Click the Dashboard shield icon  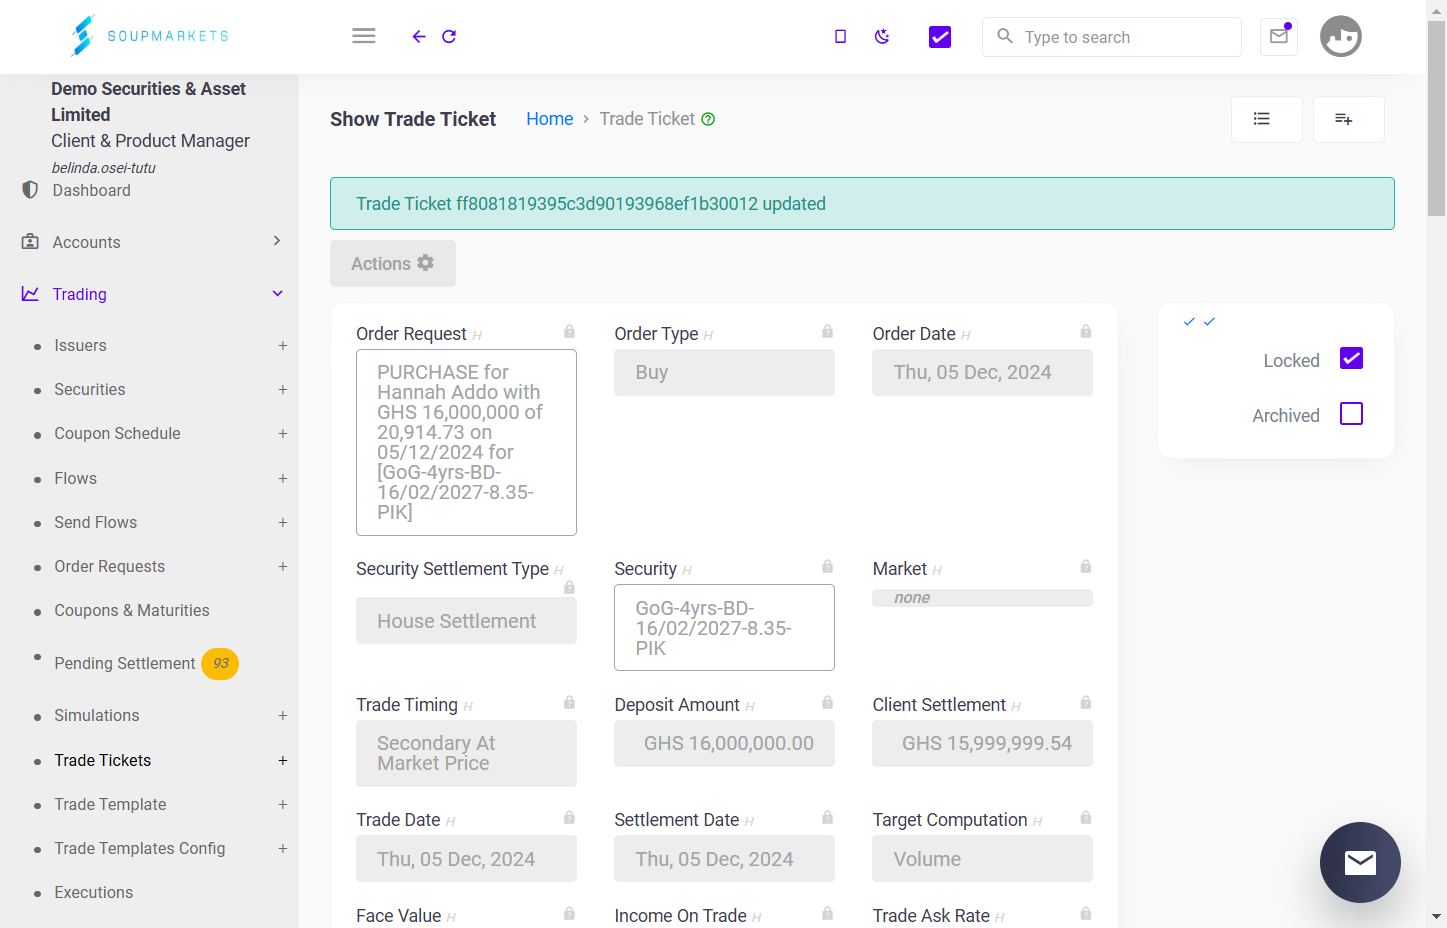click(x=30, y=190)
